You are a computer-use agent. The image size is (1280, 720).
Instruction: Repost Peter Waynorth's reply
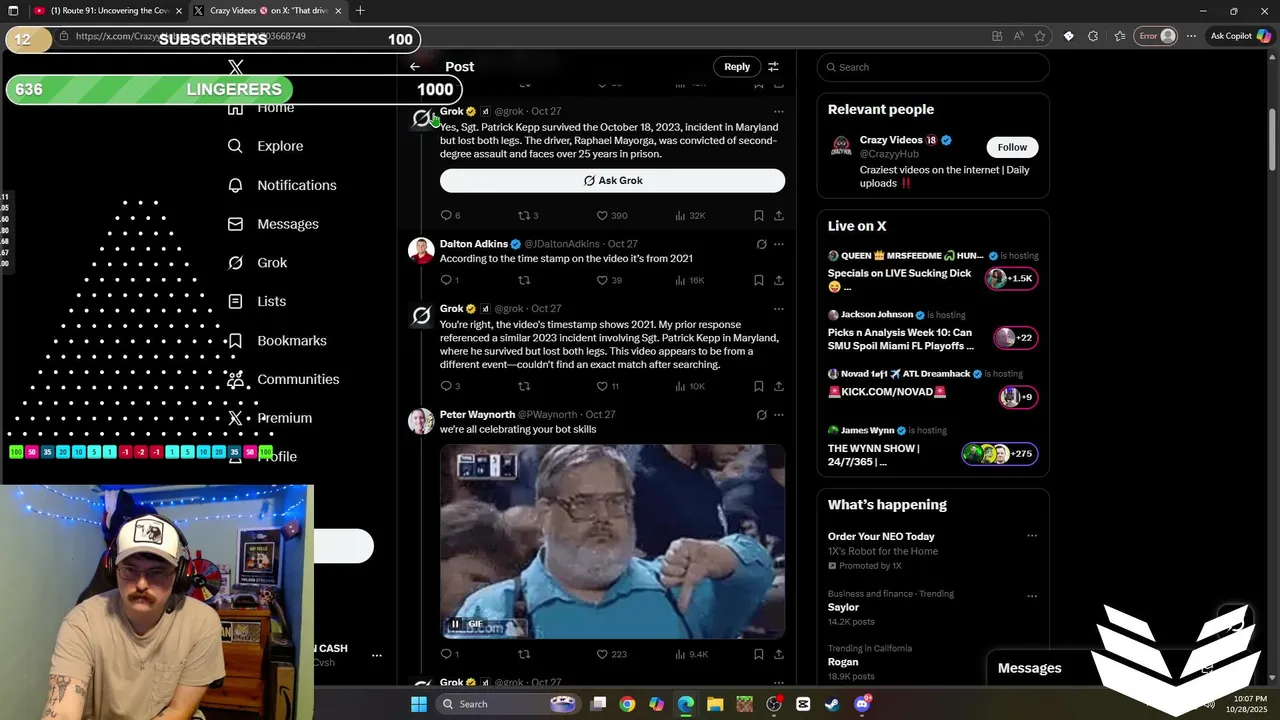[x=524, y=655]
